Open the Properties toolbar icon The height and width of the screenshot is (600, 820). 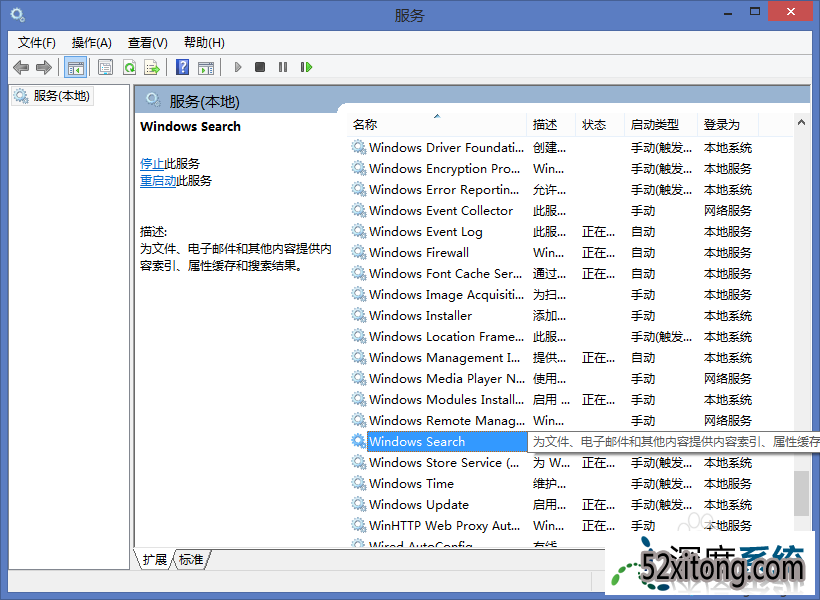pos(106,67)
